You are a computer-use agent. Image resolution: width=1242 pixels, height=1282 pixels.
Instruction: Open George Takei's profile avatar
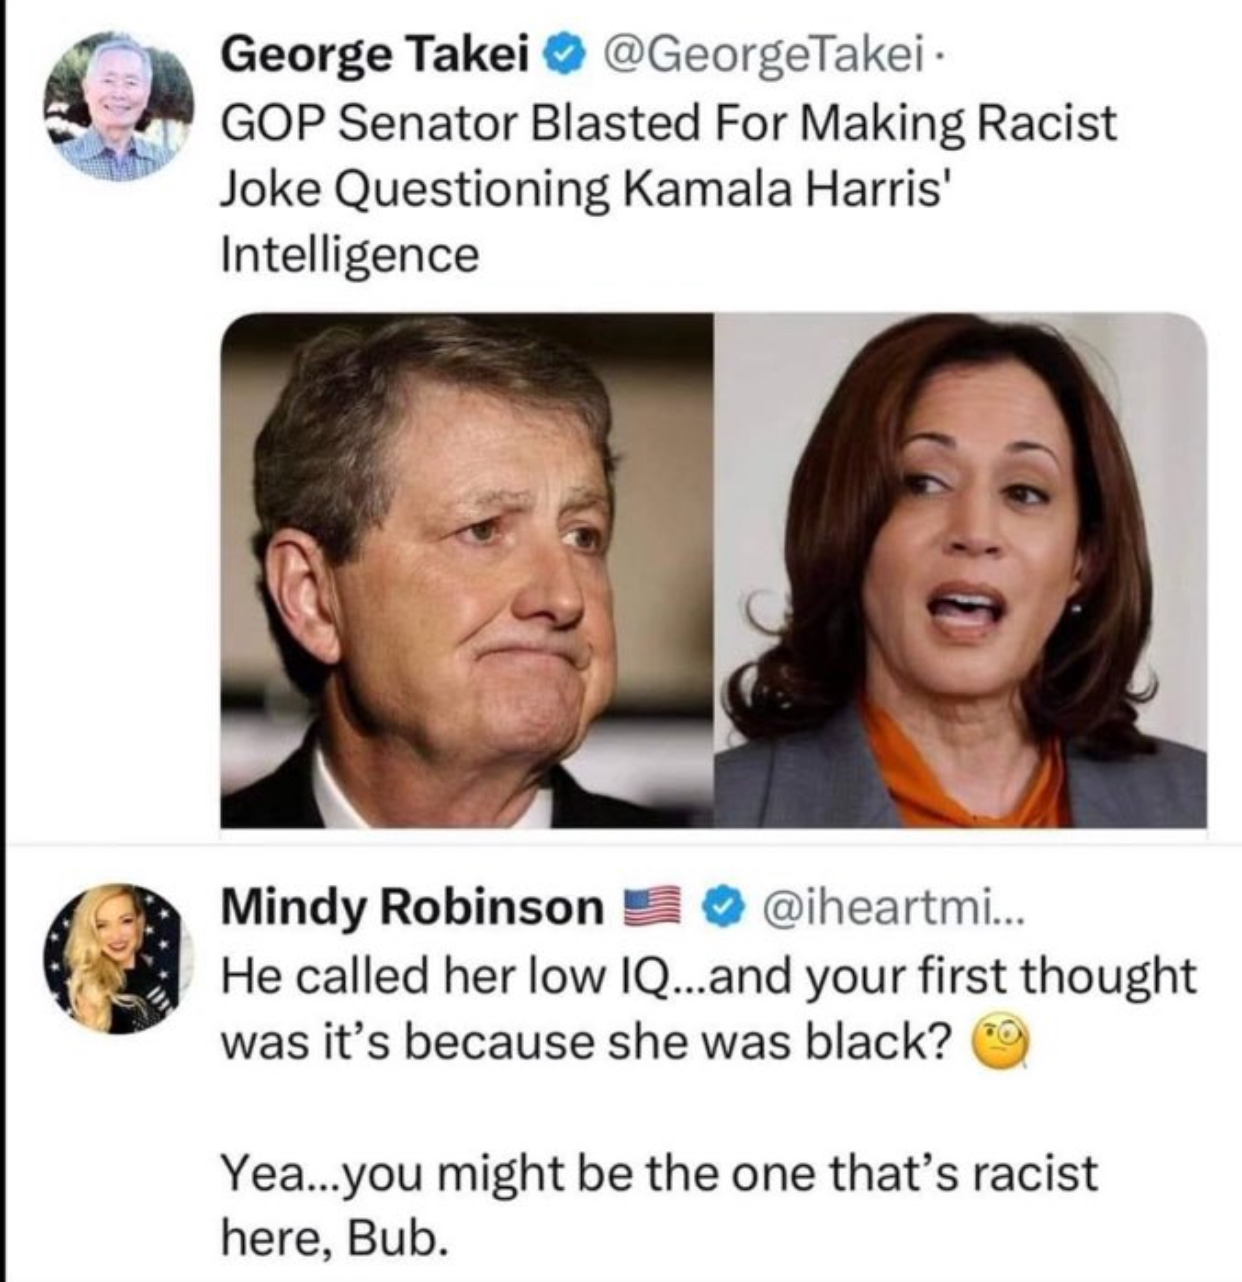(118, 105)
